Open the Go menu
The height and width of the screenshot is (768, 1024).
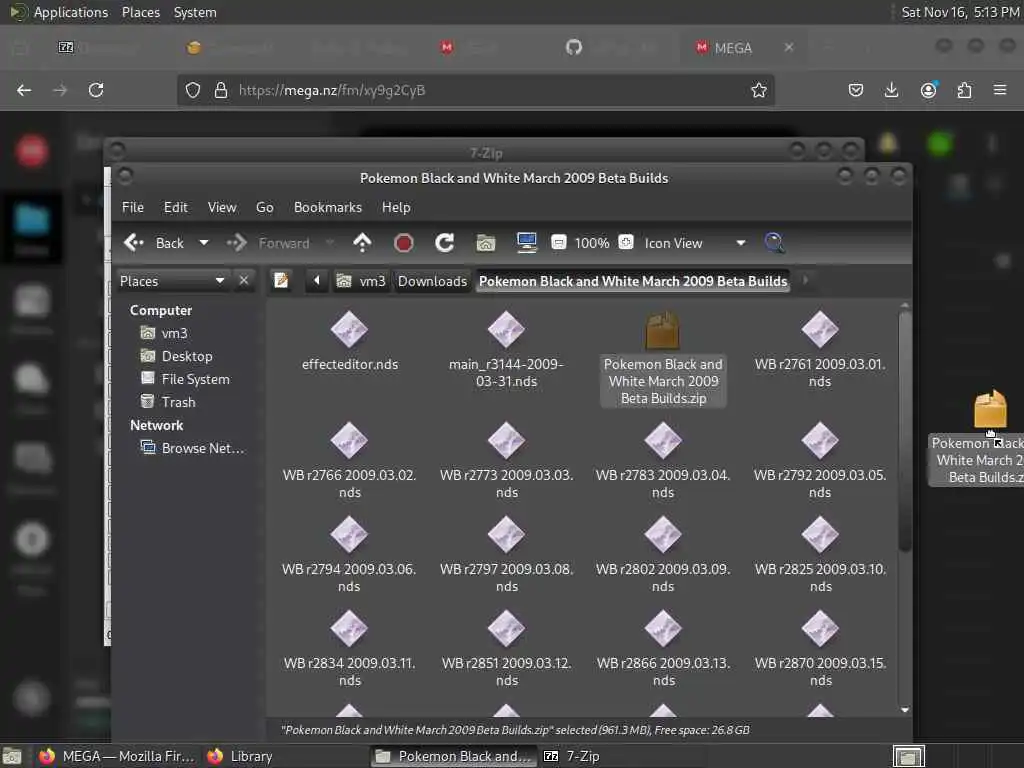coord(264,207)
